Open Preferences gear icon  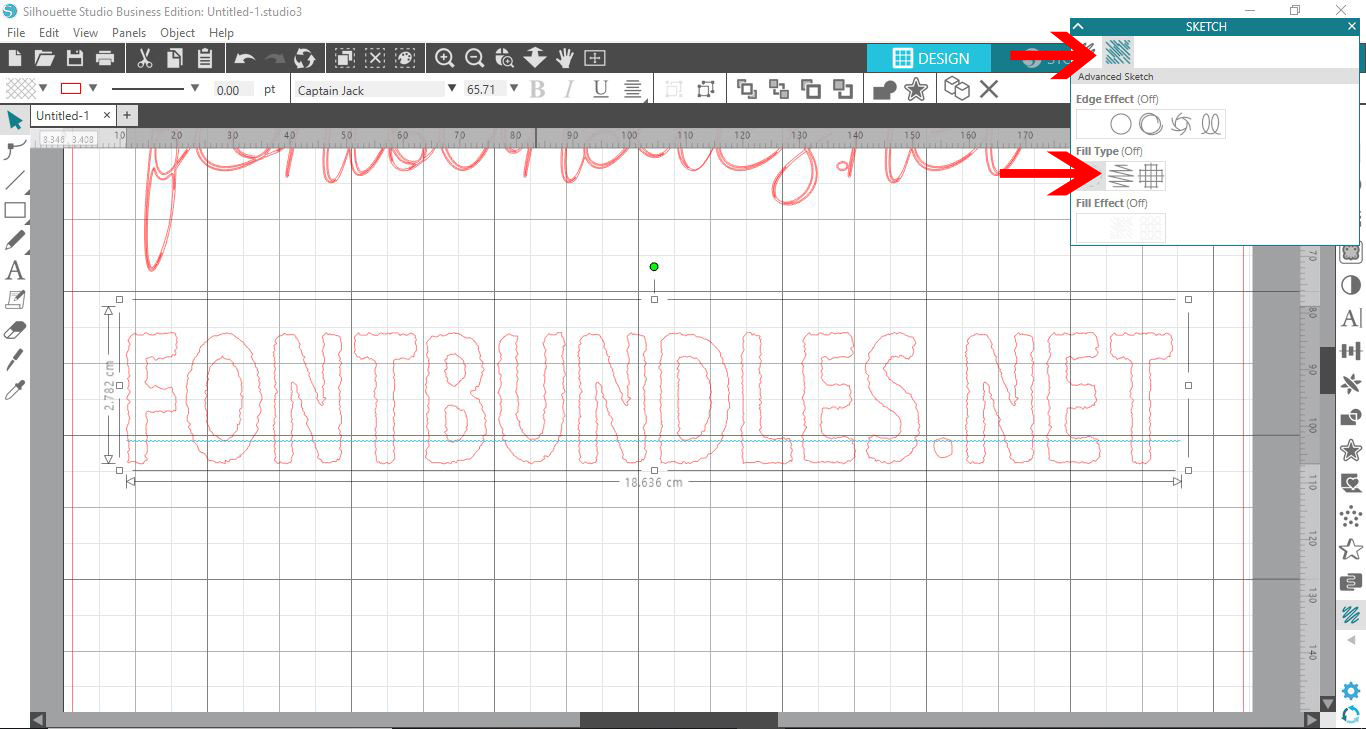(x=1351, y=691)
